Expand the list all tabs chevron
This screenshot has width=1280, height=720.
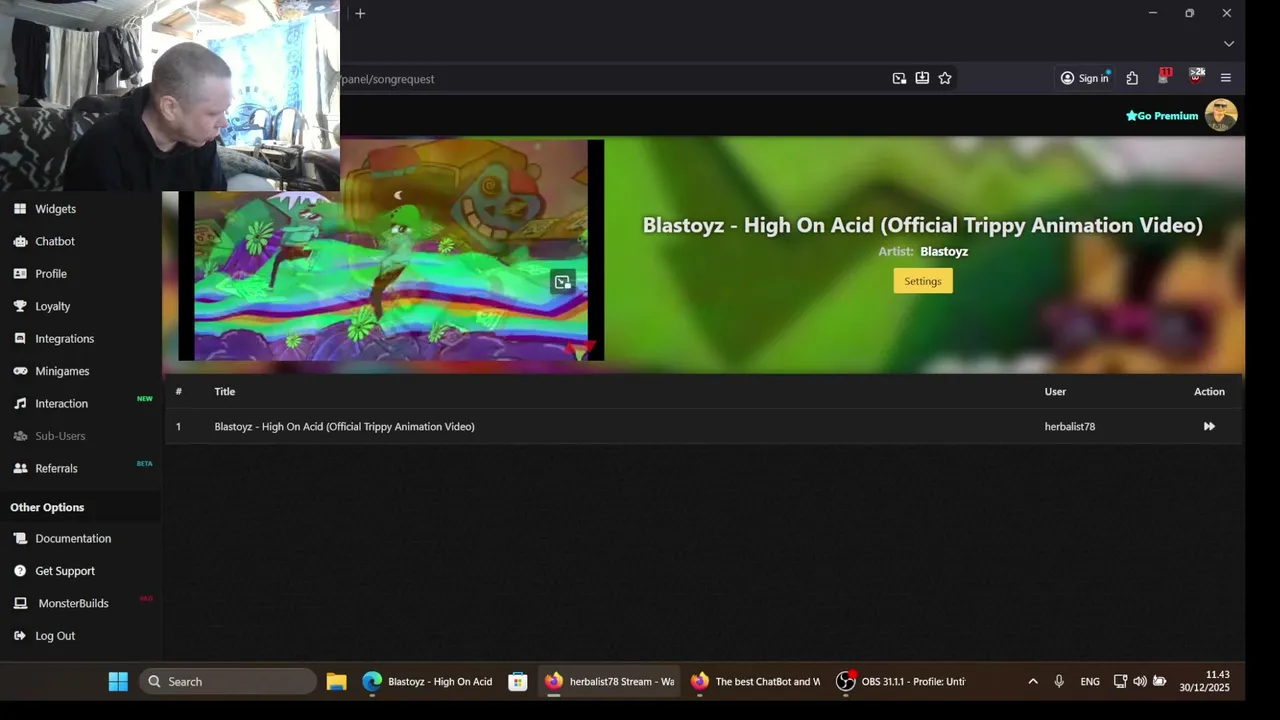pos(1229,44)
